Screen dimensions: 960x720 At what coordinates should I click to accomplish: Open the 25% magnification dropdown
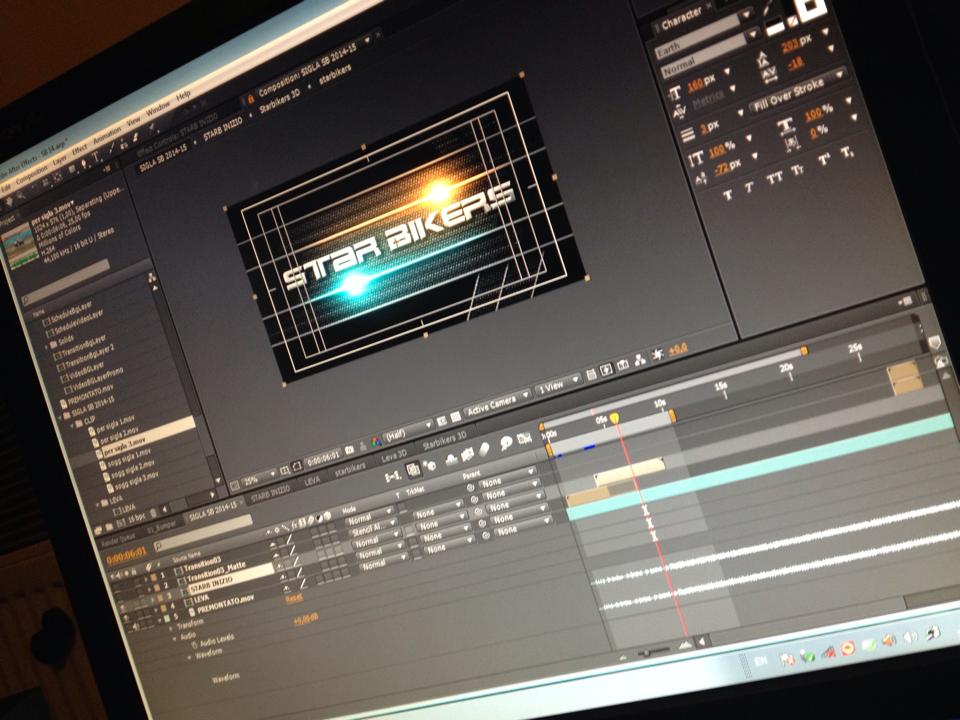click(258, 479)
